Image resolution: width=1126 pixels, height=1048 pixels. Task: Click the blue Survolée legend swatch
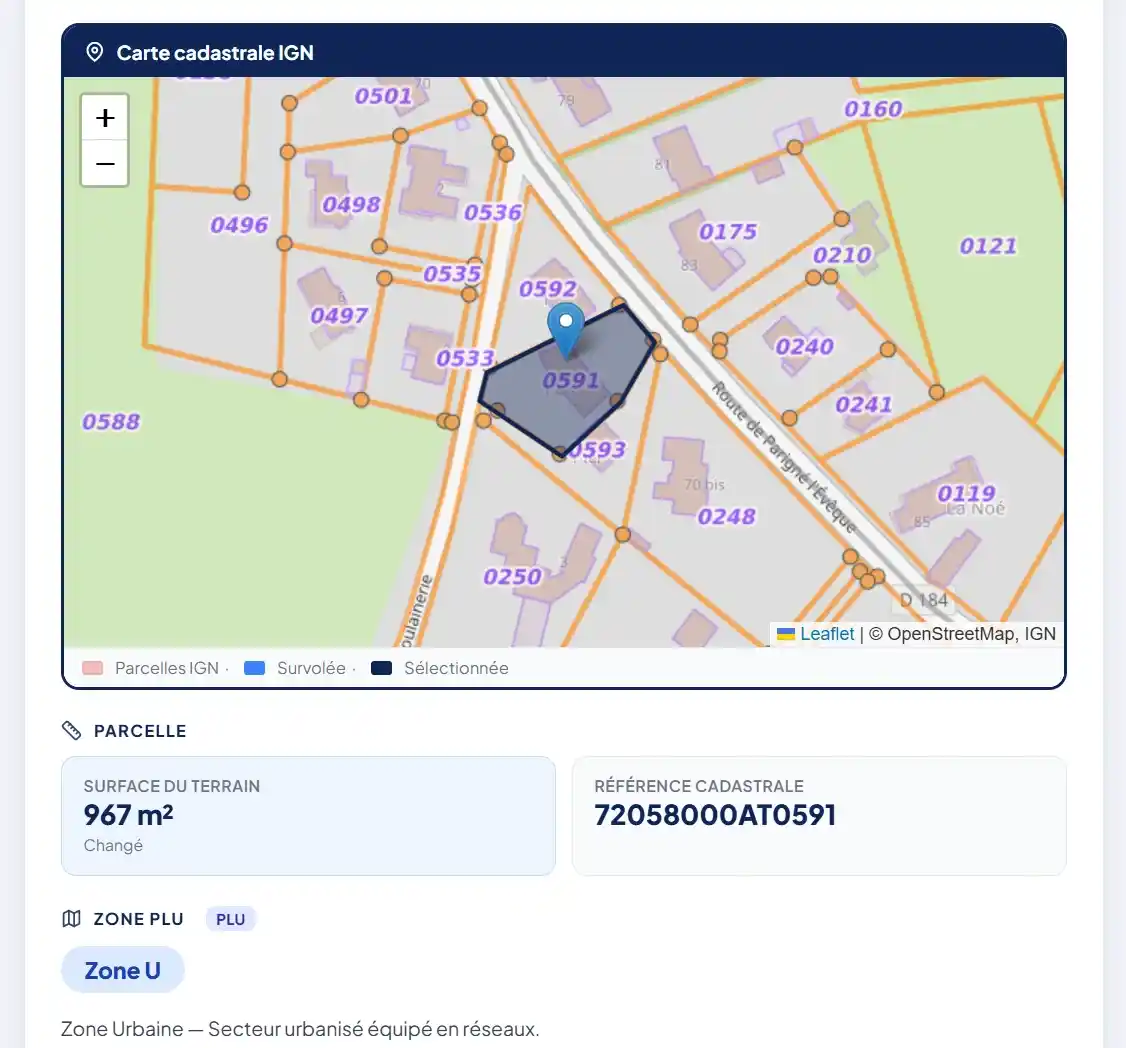pos(255,668)
